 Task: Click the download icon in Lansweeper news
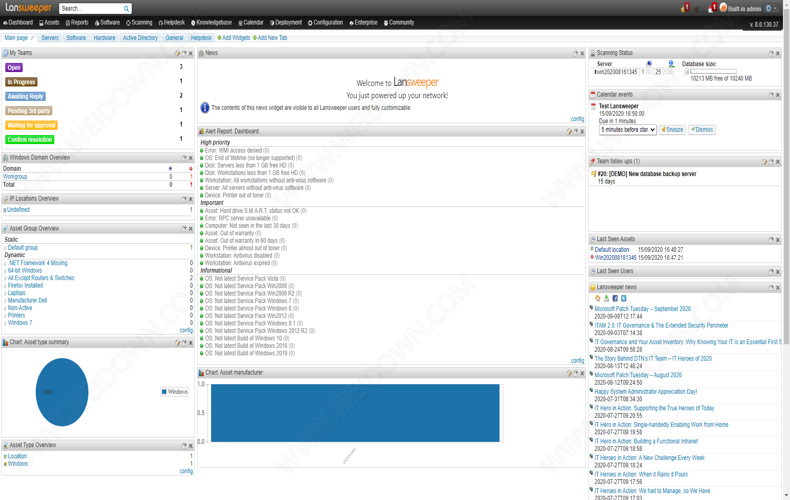pos(606,298)
